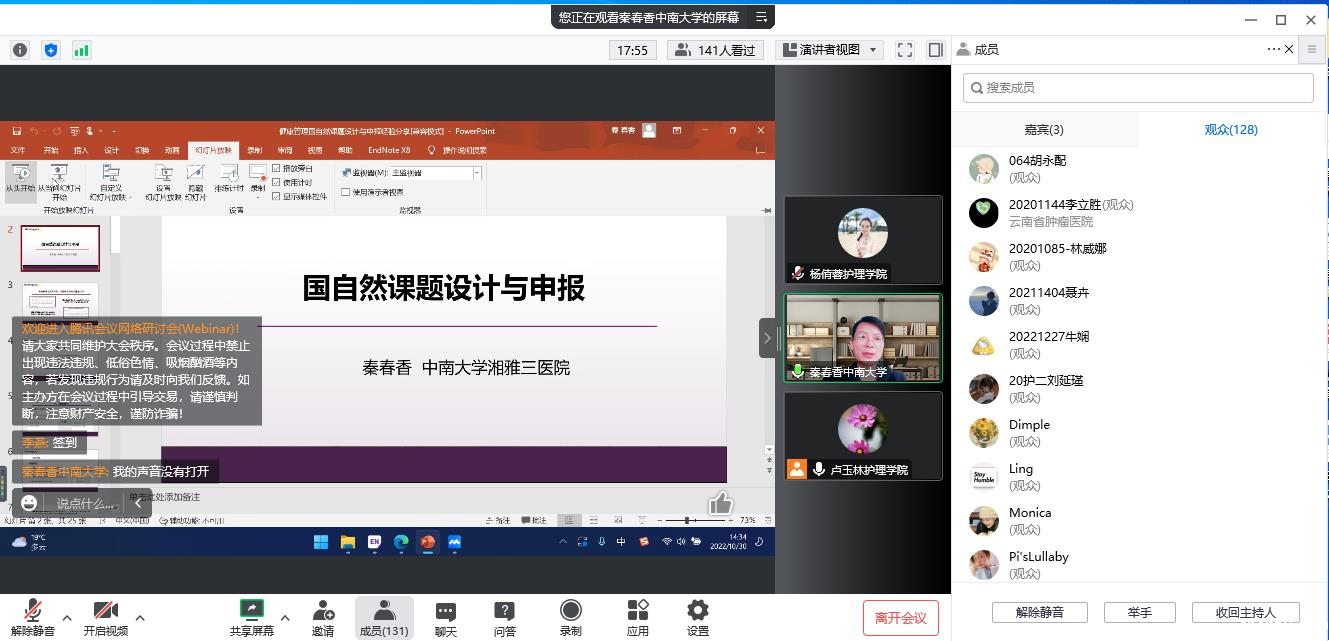Open the 问答 Q&A panel
The height and width of the screenshot is (641, 1329).
(505, 617)
